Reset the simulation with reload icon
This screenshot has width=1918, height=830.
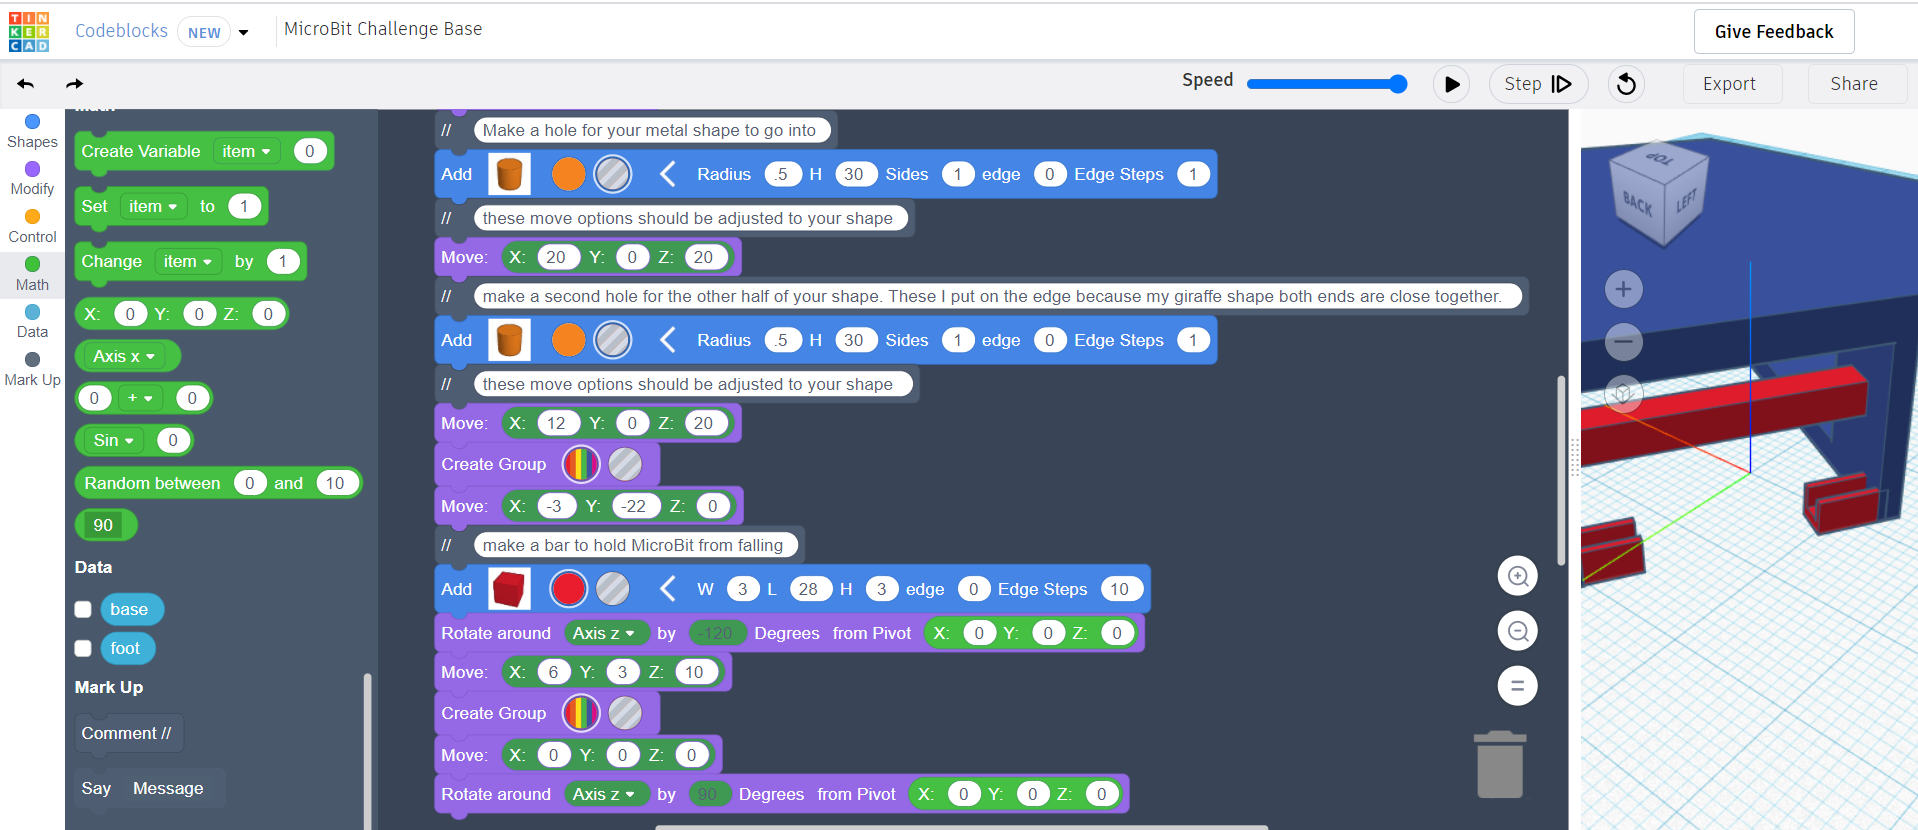[x=1627, y=84]
